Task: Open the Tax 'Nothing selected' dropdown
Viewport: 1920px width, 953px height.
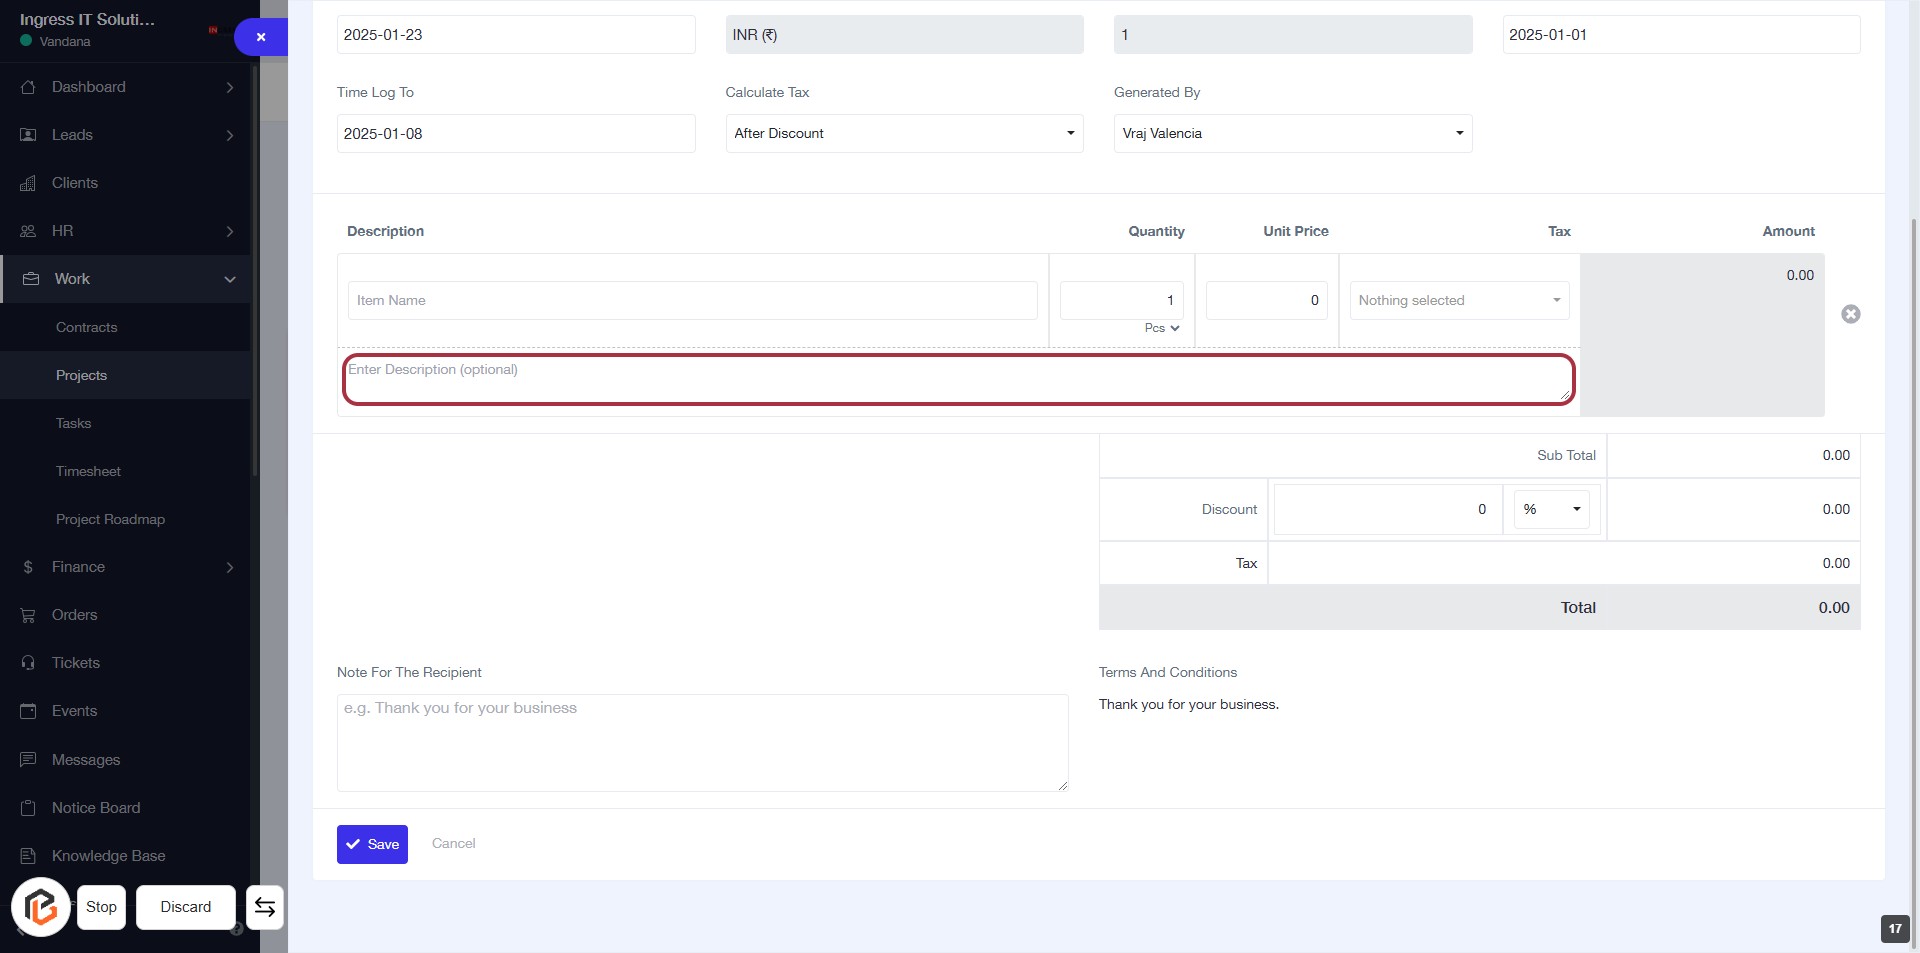Action: point(1458,300)
